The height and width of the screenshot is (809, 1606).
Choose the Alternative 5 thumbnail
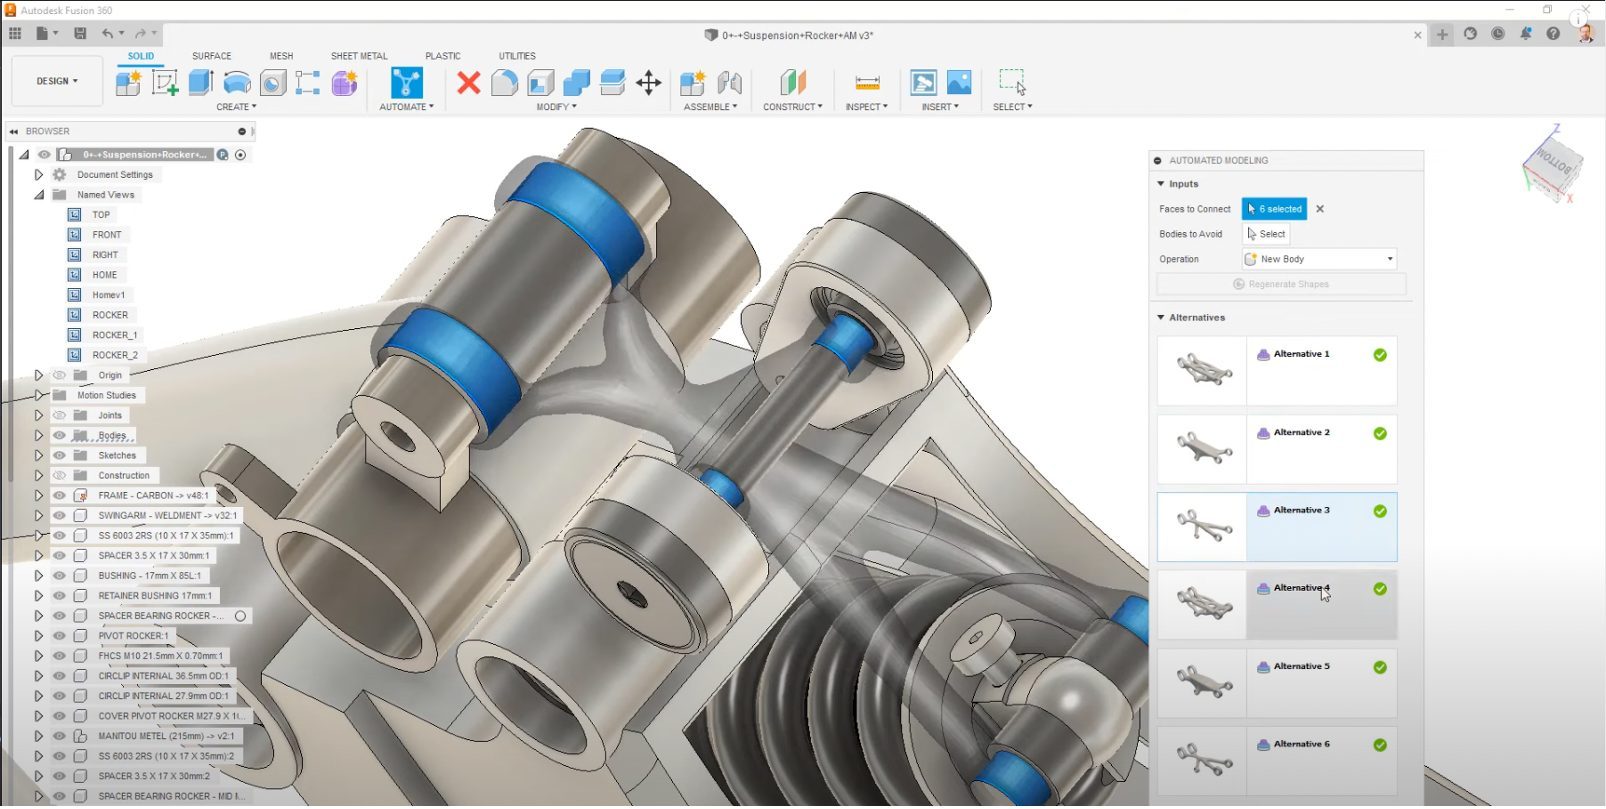coord(1202,683)
